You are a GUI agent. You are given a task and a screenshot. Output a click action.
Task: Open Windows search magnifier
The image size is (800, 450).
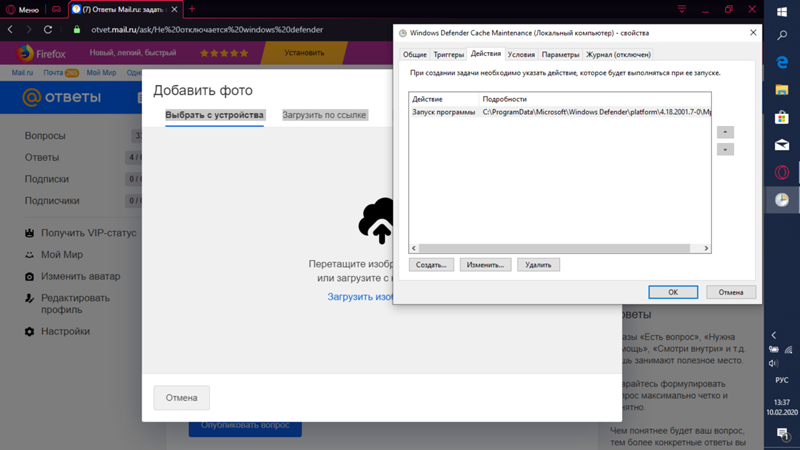tap(782, 35)
